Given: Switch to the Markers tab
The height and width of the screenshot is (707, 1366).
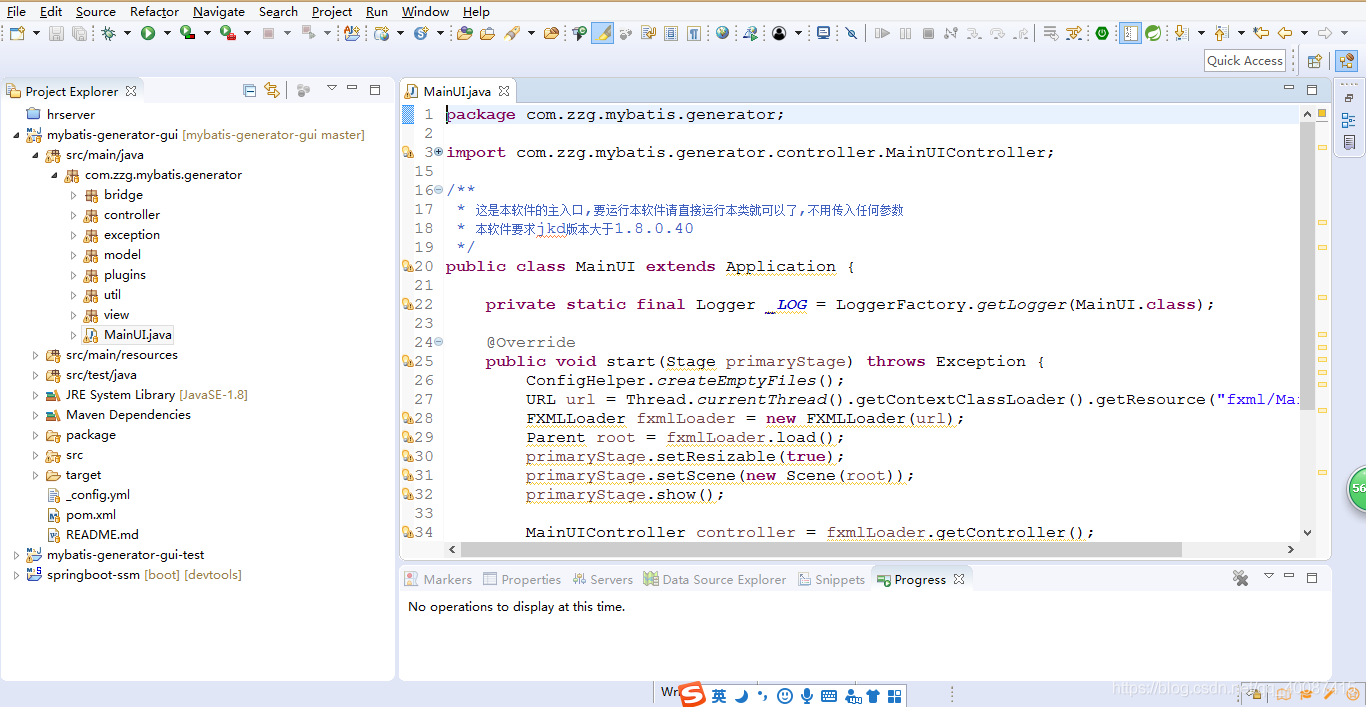Looking at the screenshot, I should click(447, 578).
